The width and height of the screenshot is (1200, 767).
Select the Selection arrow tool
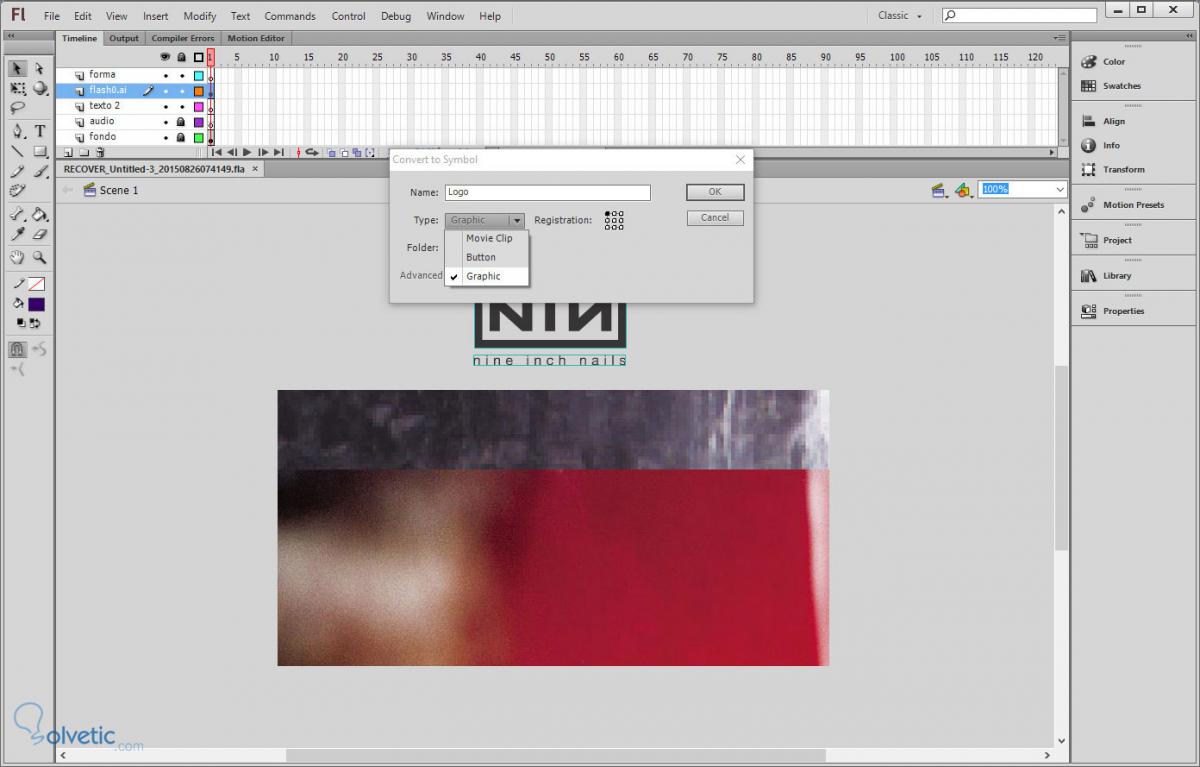coord(18,69)
